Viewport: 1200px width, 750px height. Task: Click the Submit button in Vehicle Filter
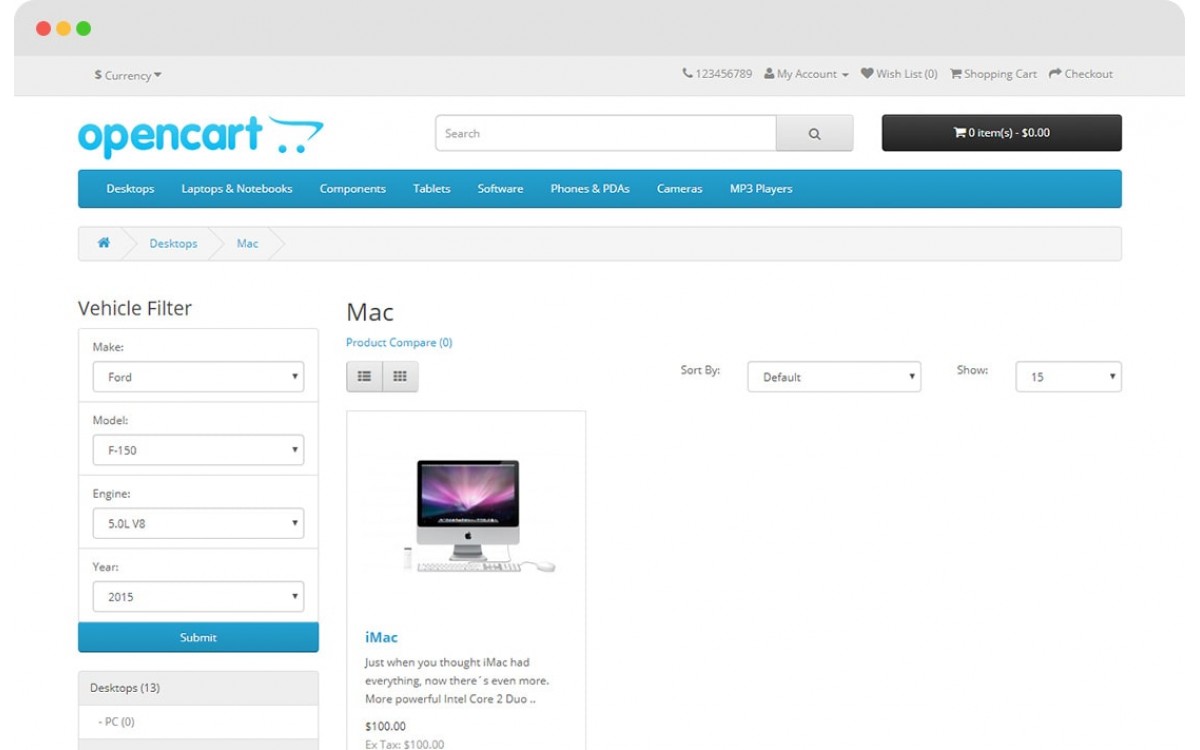pyautogui.click(x=198, y=637)
